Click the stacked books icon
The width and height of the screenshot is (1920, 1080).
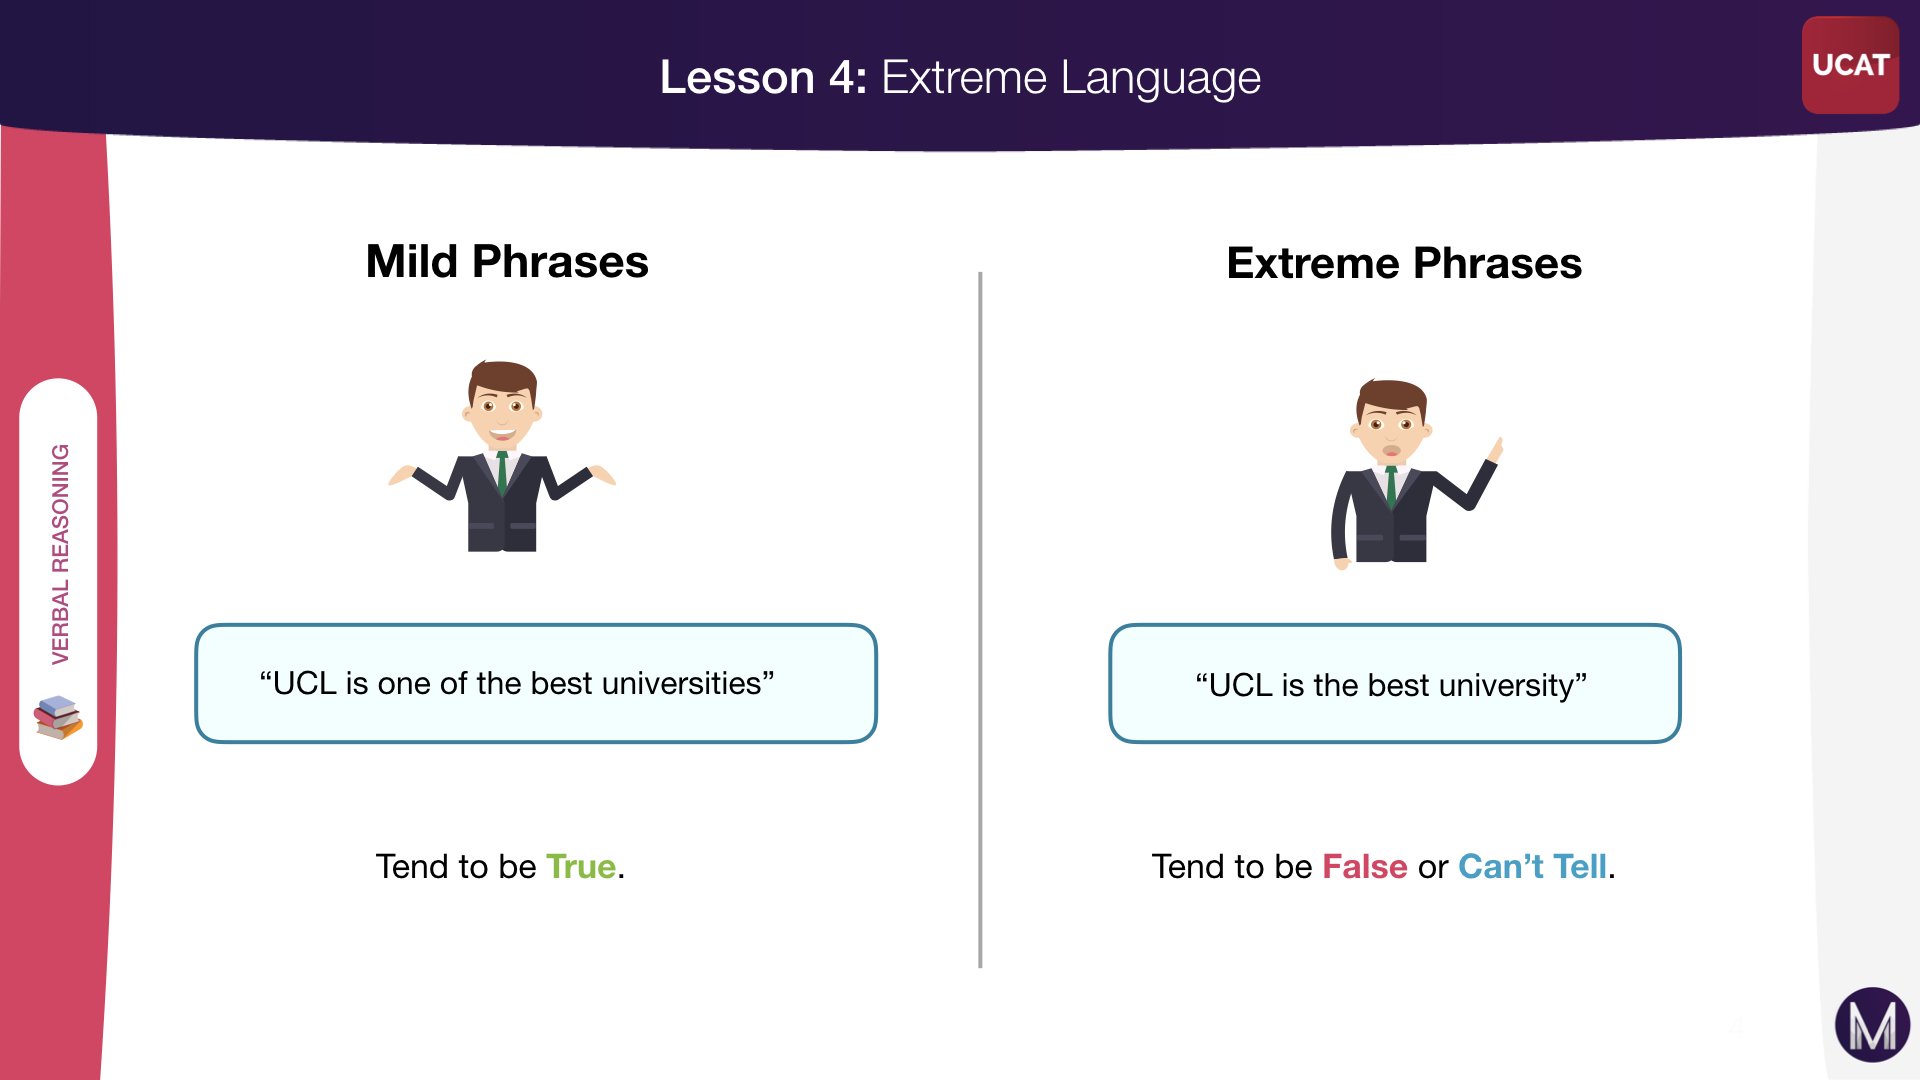(x=58, y=717)
